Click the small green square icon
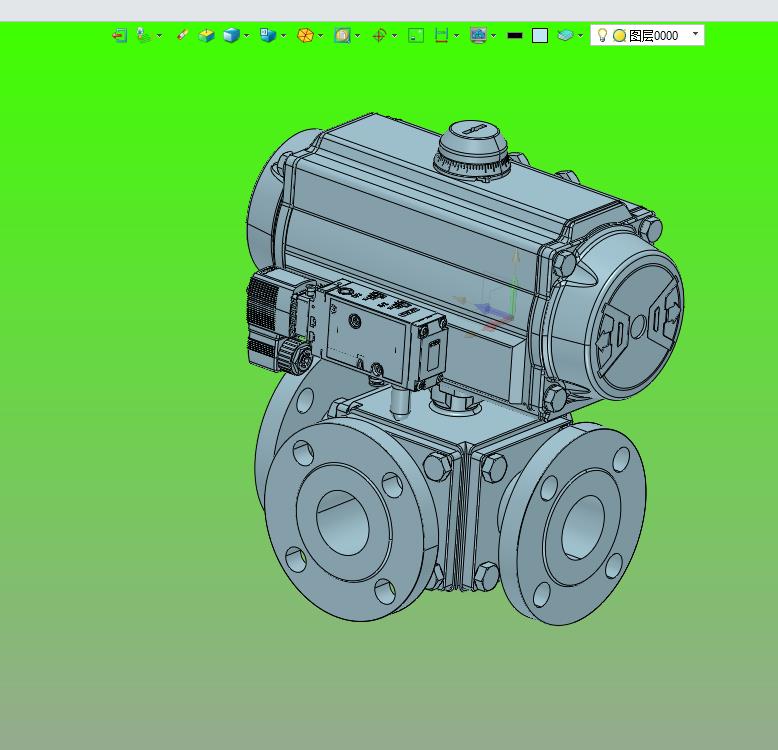This screenshot has height=750, width=778. point(416,35)
